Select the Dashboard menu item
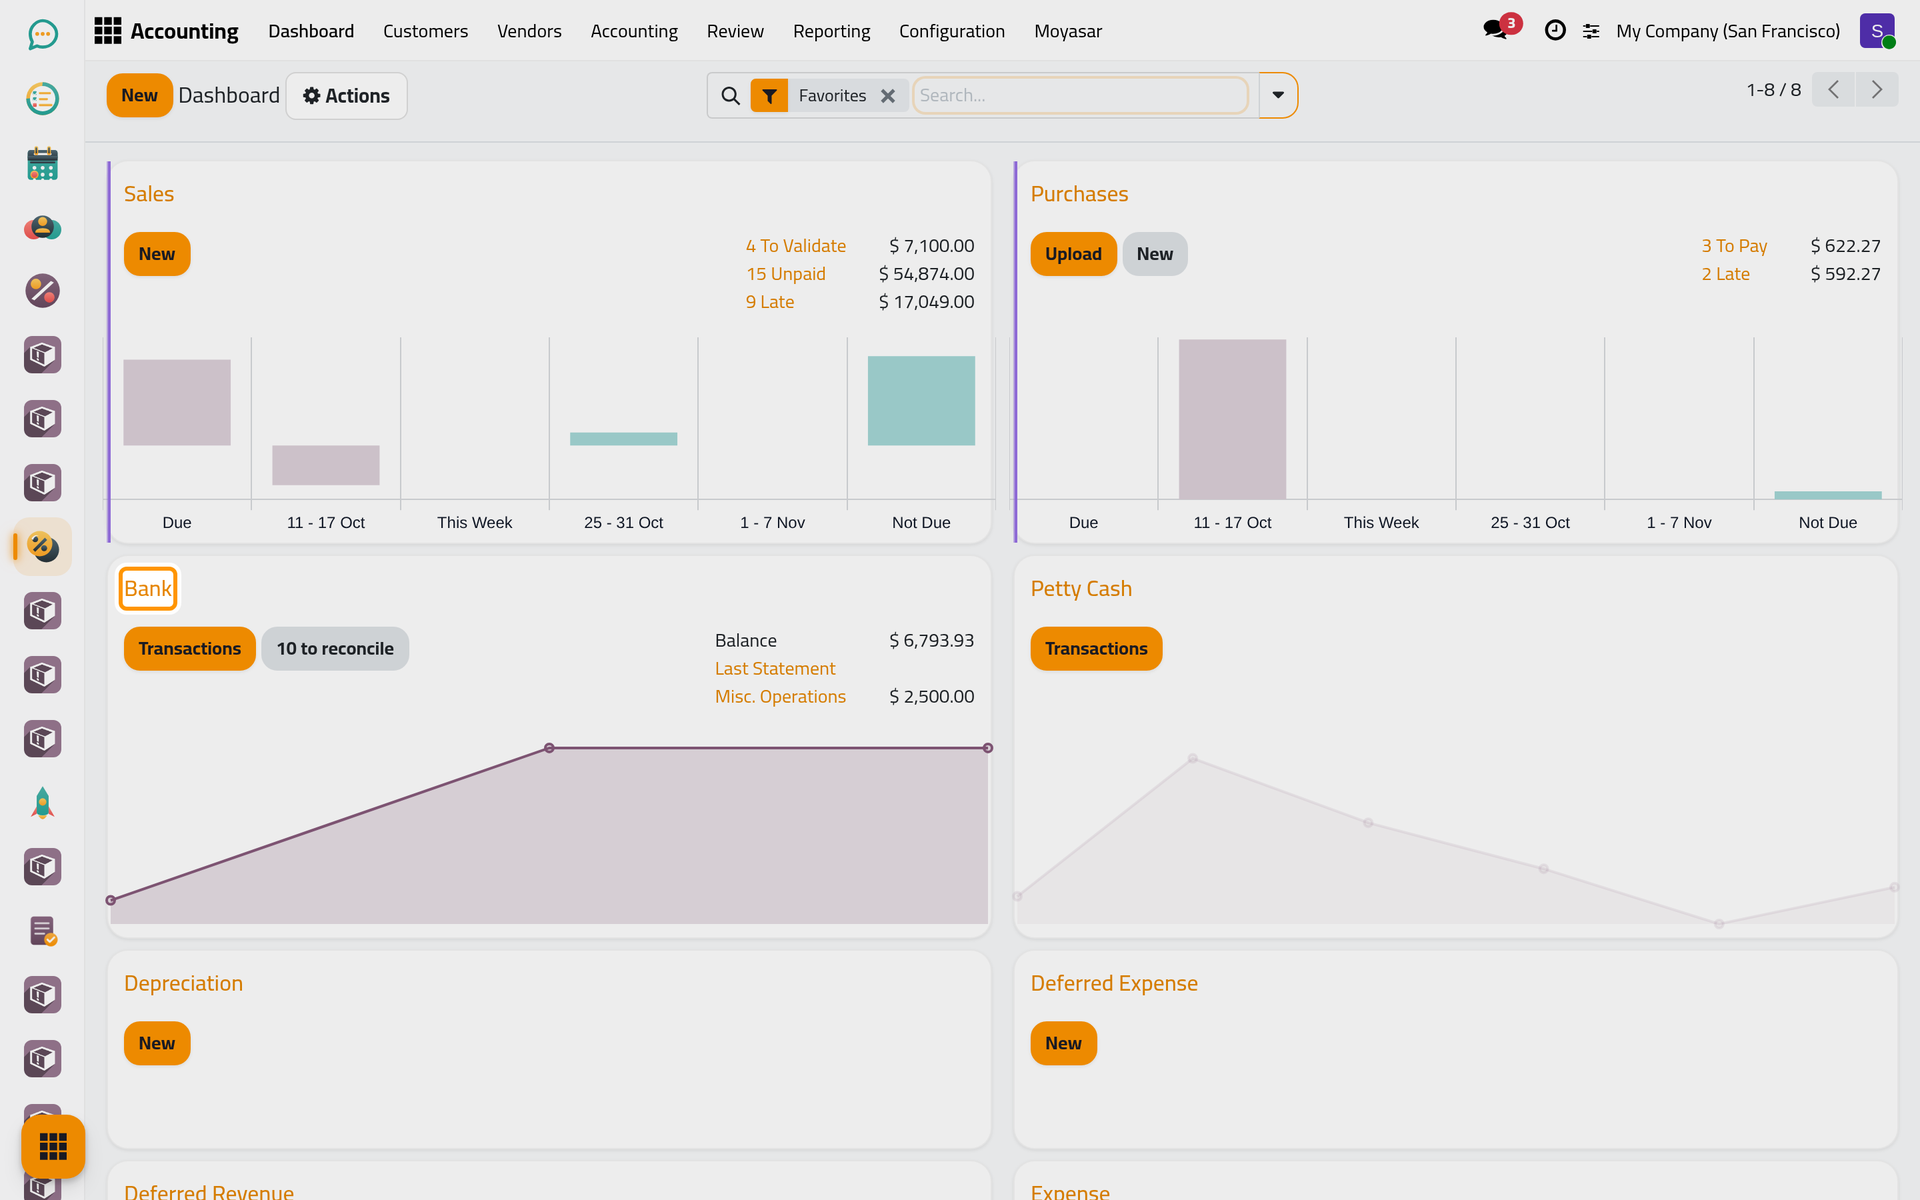Screen dimensions: 1920x1200 click(311, 31)
